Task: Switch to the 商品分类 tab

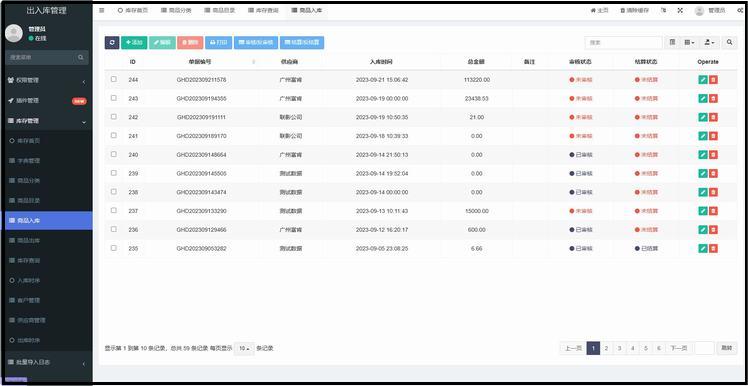Action: 176,10
